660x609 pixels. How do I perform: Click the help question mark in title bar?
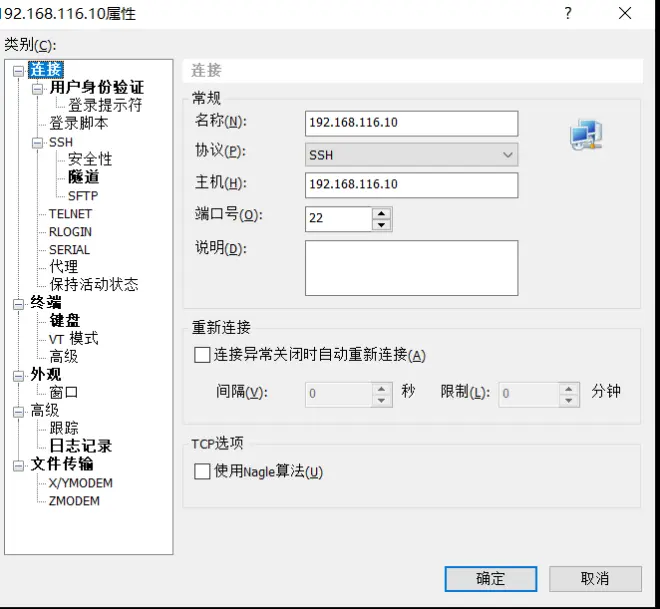pyautogui.click(x=568, y=13)
